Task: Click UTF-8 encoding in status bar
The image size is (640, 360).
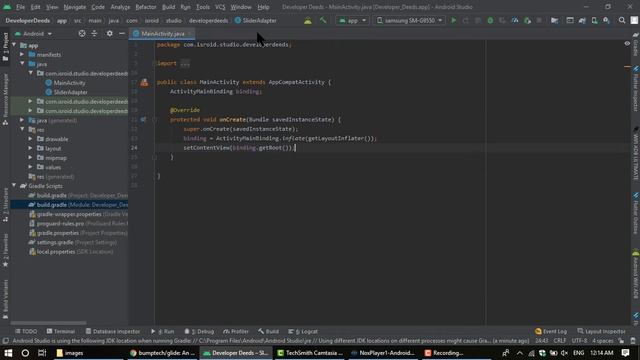Action: [579, 341]
